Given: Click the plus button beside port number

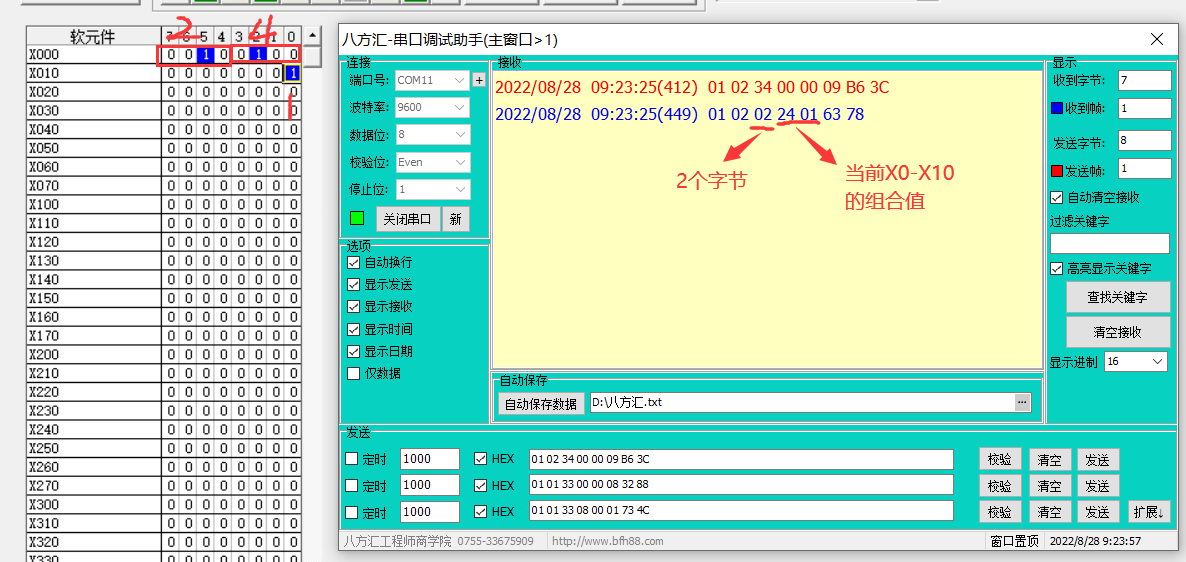Looking at the screenshot, I should click(x=479, y=80).
